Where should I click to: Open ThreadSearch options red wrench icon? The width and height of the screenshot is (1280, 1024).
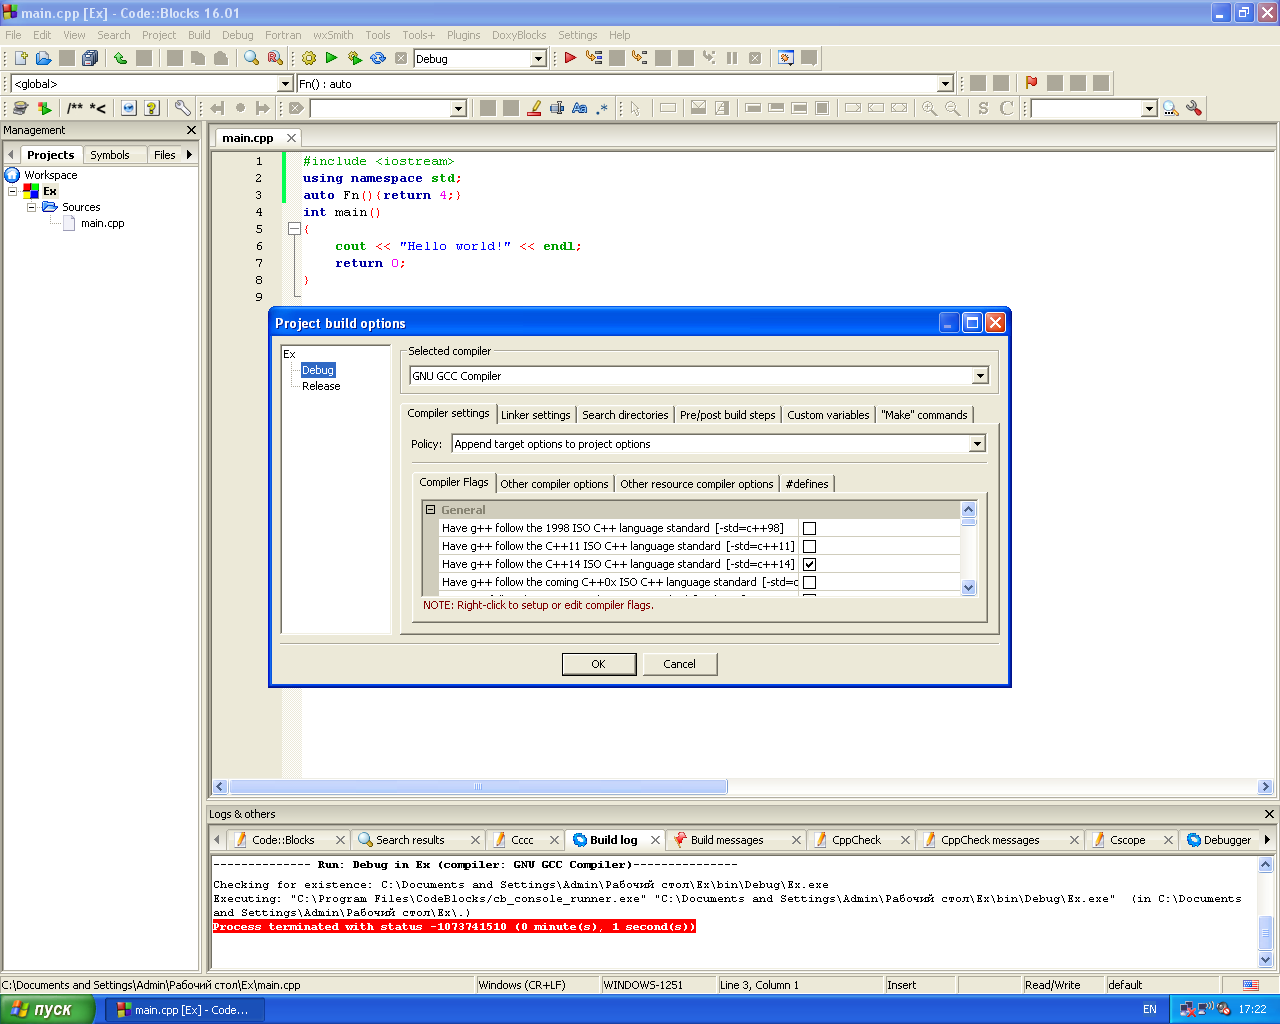(x=1193, y=108)
